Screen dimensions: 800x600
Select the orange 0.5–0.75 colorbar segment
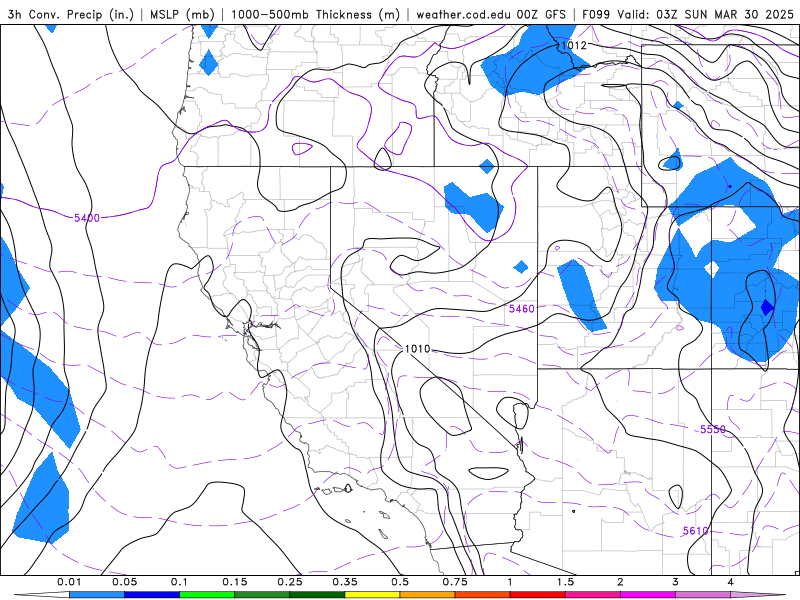[x=428, y=595]
